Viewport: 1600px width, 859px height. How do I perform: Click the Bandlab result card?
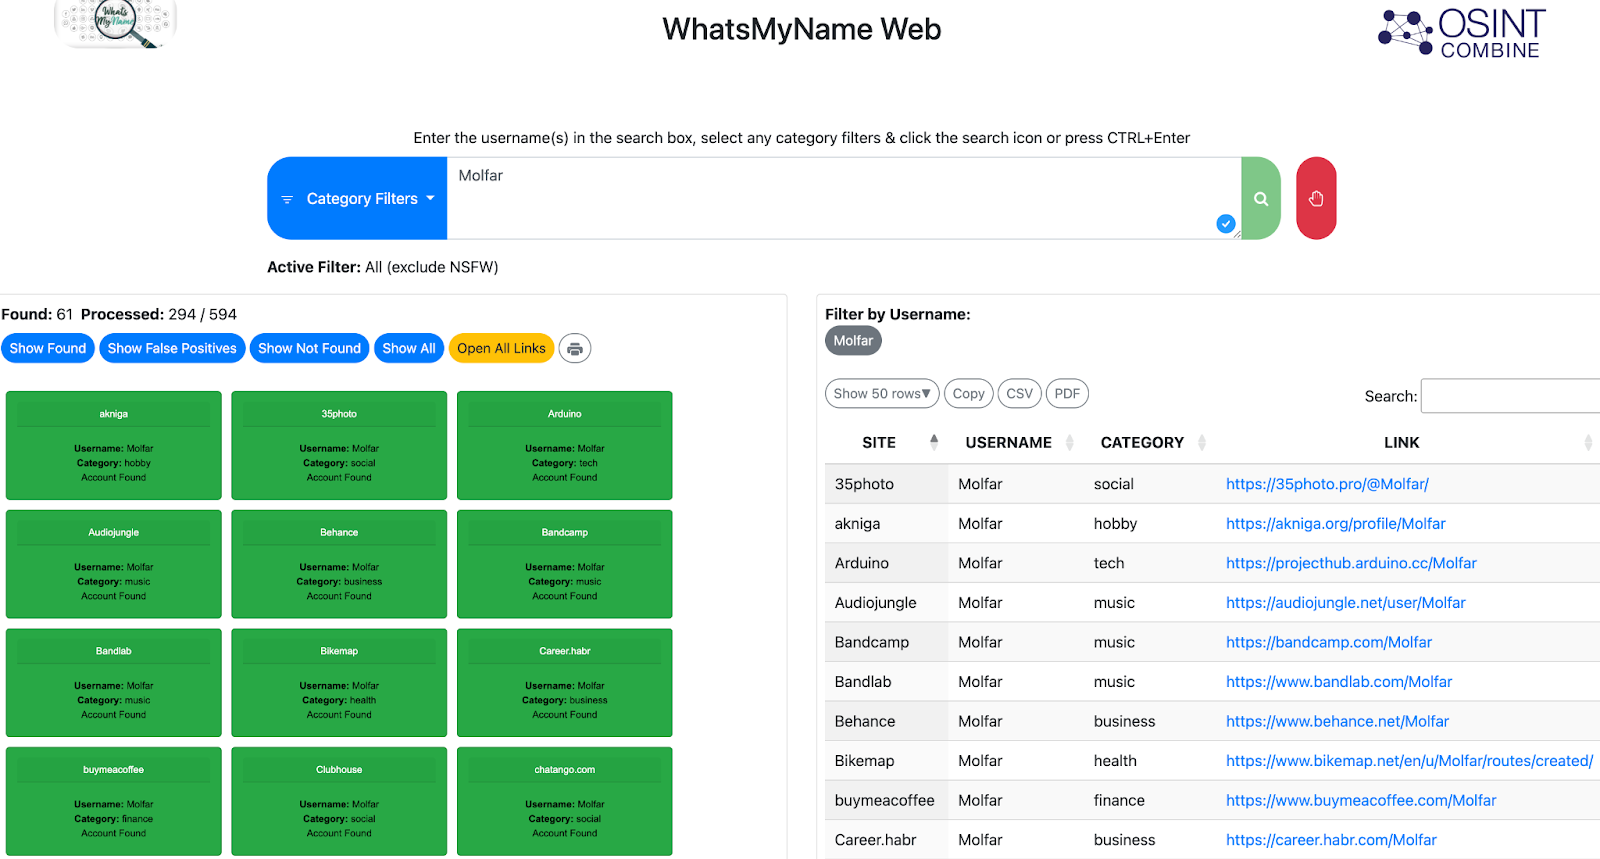[114, 683]
